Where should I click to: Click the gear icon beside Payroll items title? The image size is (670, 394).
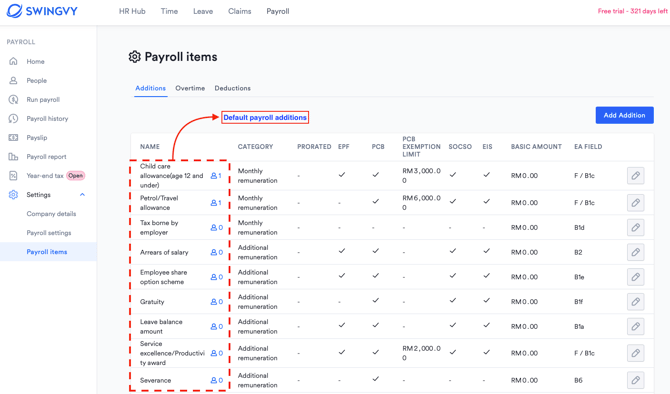pyautogui.click(x=135, y=57)
